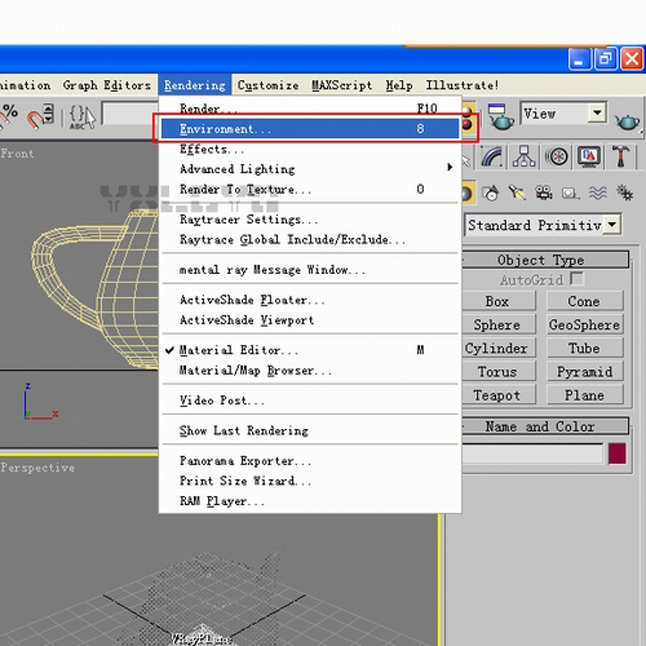This screenshot has height=646, width=646.
Task: Open the Illustrate! menu
Action: coord(462,85)
